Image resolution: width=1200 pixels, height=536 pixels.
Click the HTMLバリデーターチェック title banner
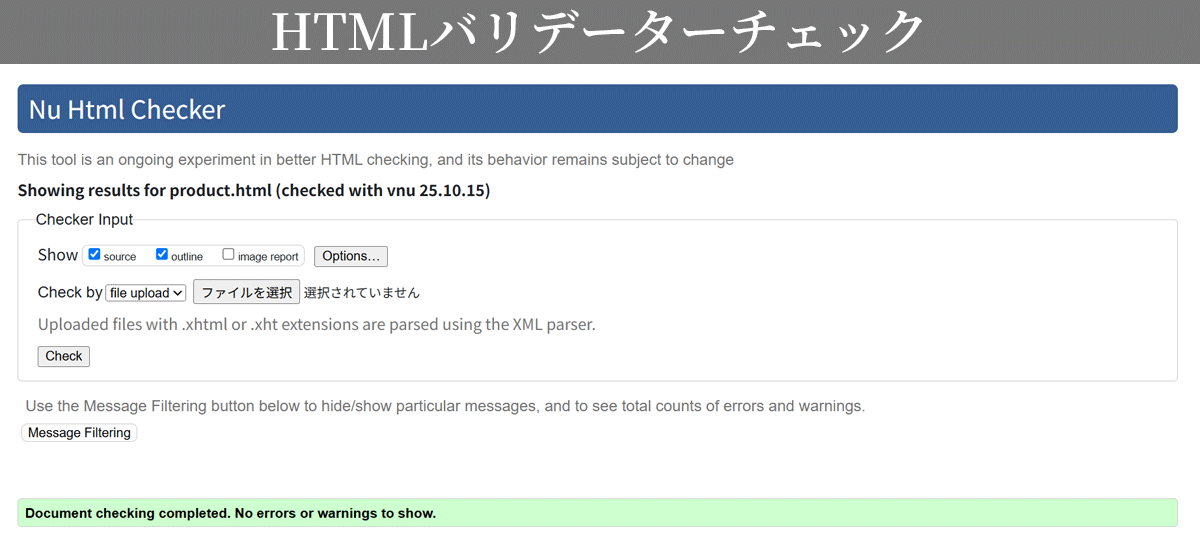click(x=600, y=32)
